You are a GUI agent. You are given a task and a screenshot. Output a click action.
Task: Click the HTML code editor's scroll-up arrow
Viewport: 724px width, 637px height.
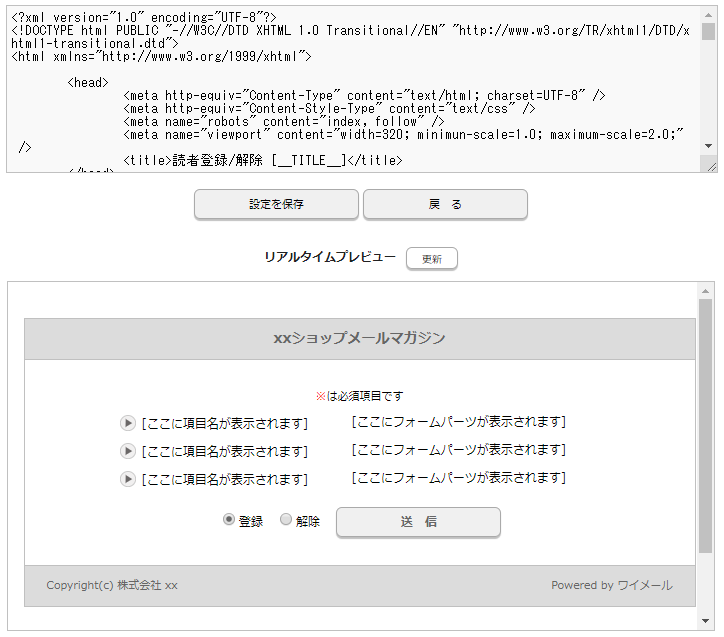[x=708, y=15]
